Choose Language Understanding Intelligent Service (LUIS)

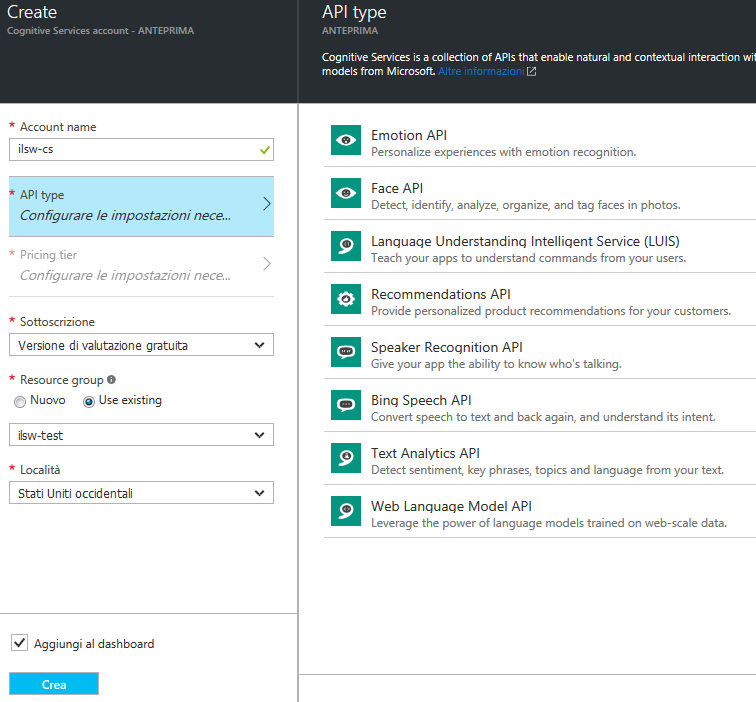click(x=525, y=241)
